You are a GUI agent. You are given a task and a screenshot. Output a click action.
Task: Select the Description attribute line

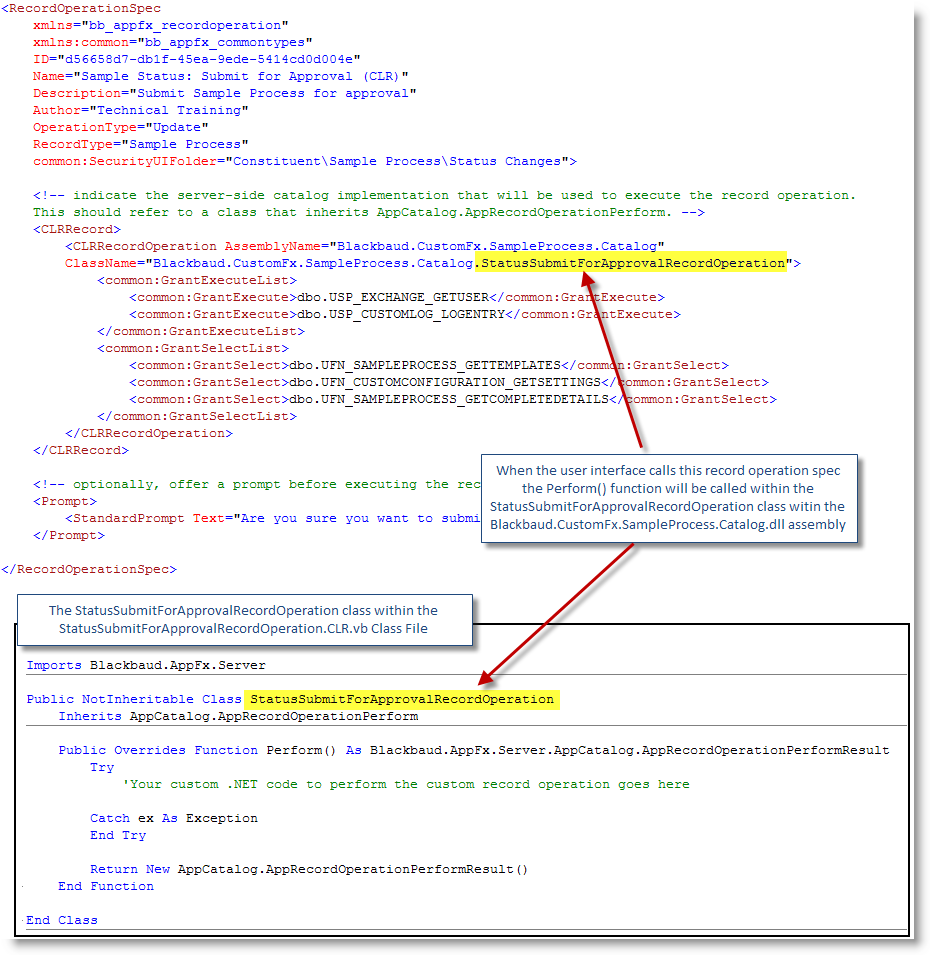tap(225, 94)
